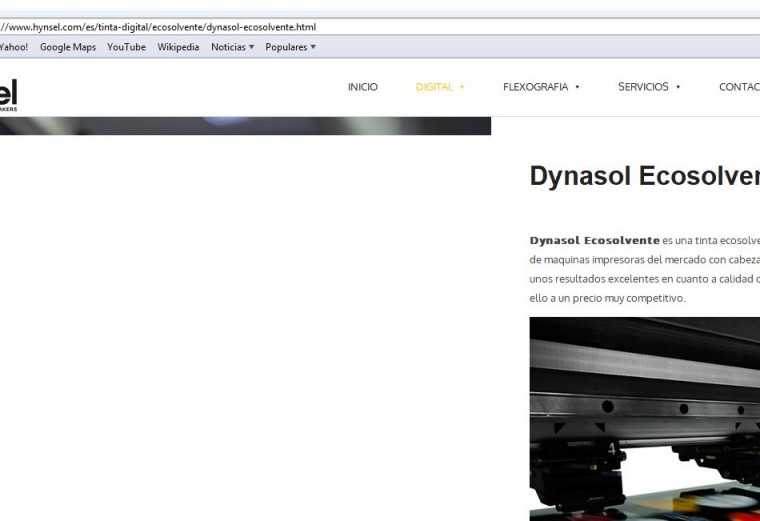This screenshot has width=760, height=521.
Task: Open the Yahoo! bookmark
Action: coord(14,47)
